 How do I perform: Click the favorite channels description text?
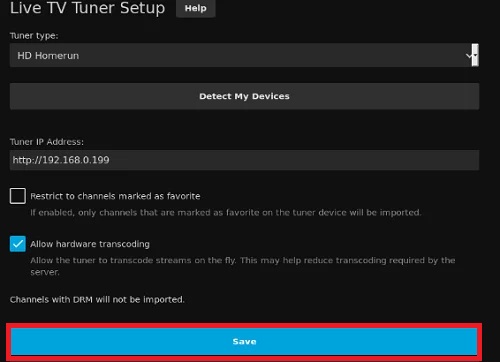click(x=226, y=212)
